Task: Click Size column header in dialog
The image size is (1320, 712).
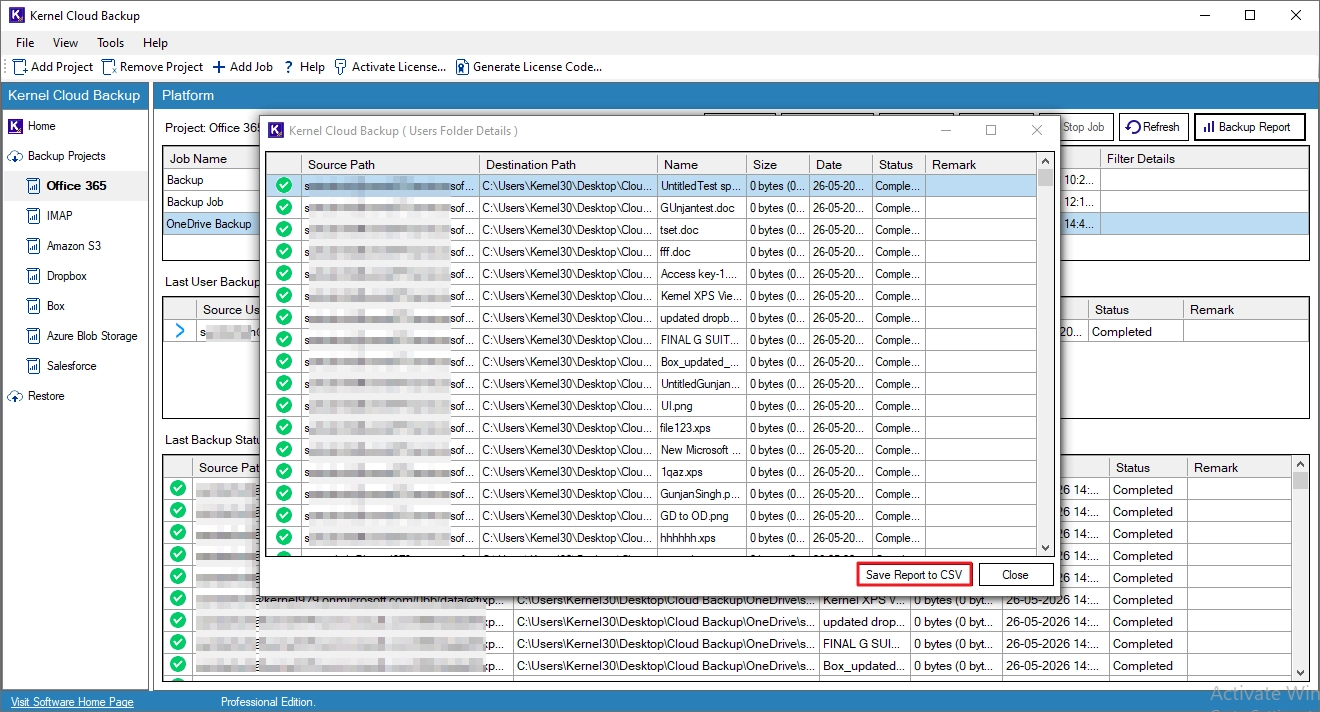Action: (777, 164)
